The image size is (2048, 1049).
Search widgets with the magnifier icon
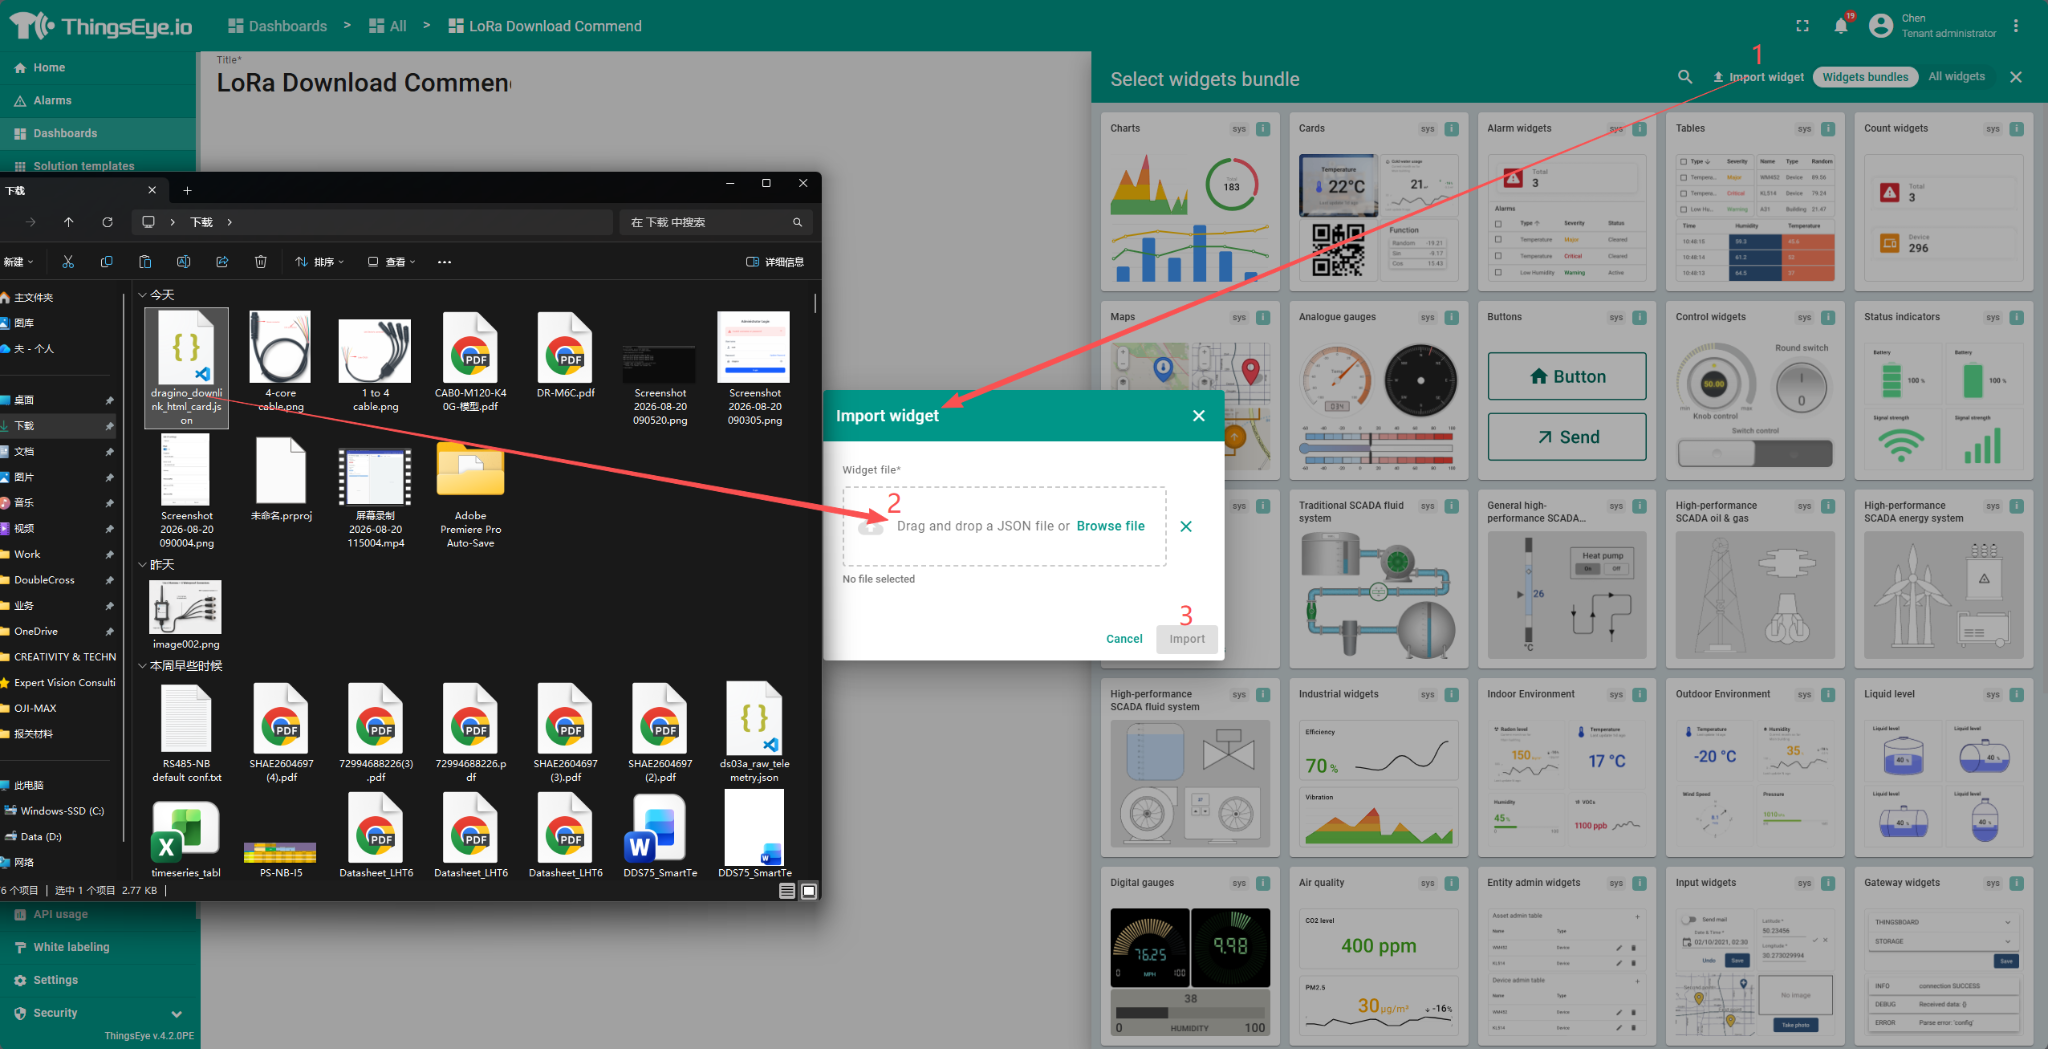[x=1685, y=77]
